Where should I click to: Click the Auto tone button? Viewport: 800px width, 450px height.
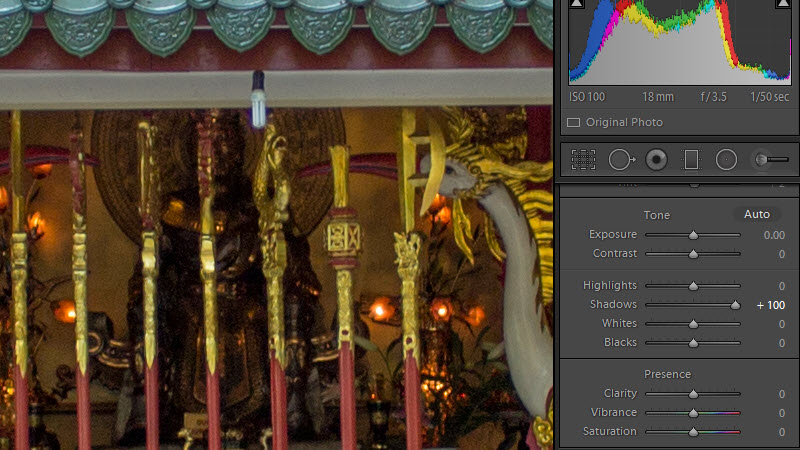pyautogui.click(x=757, y=214)
